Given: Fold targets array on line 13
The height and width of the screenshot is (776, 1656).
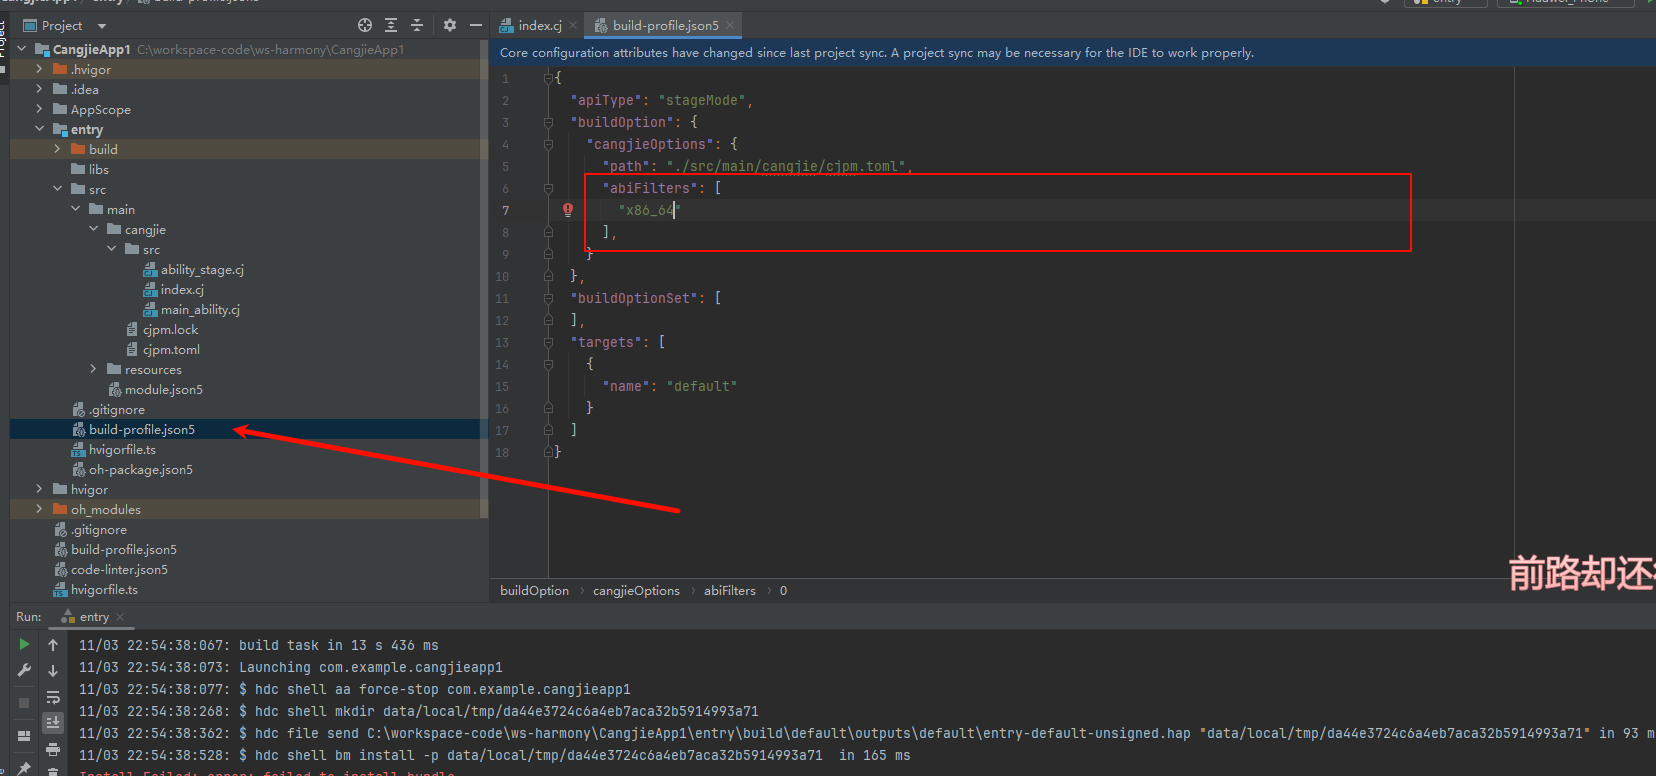Looking at the screenshot, I should click(x=548, y=342).
